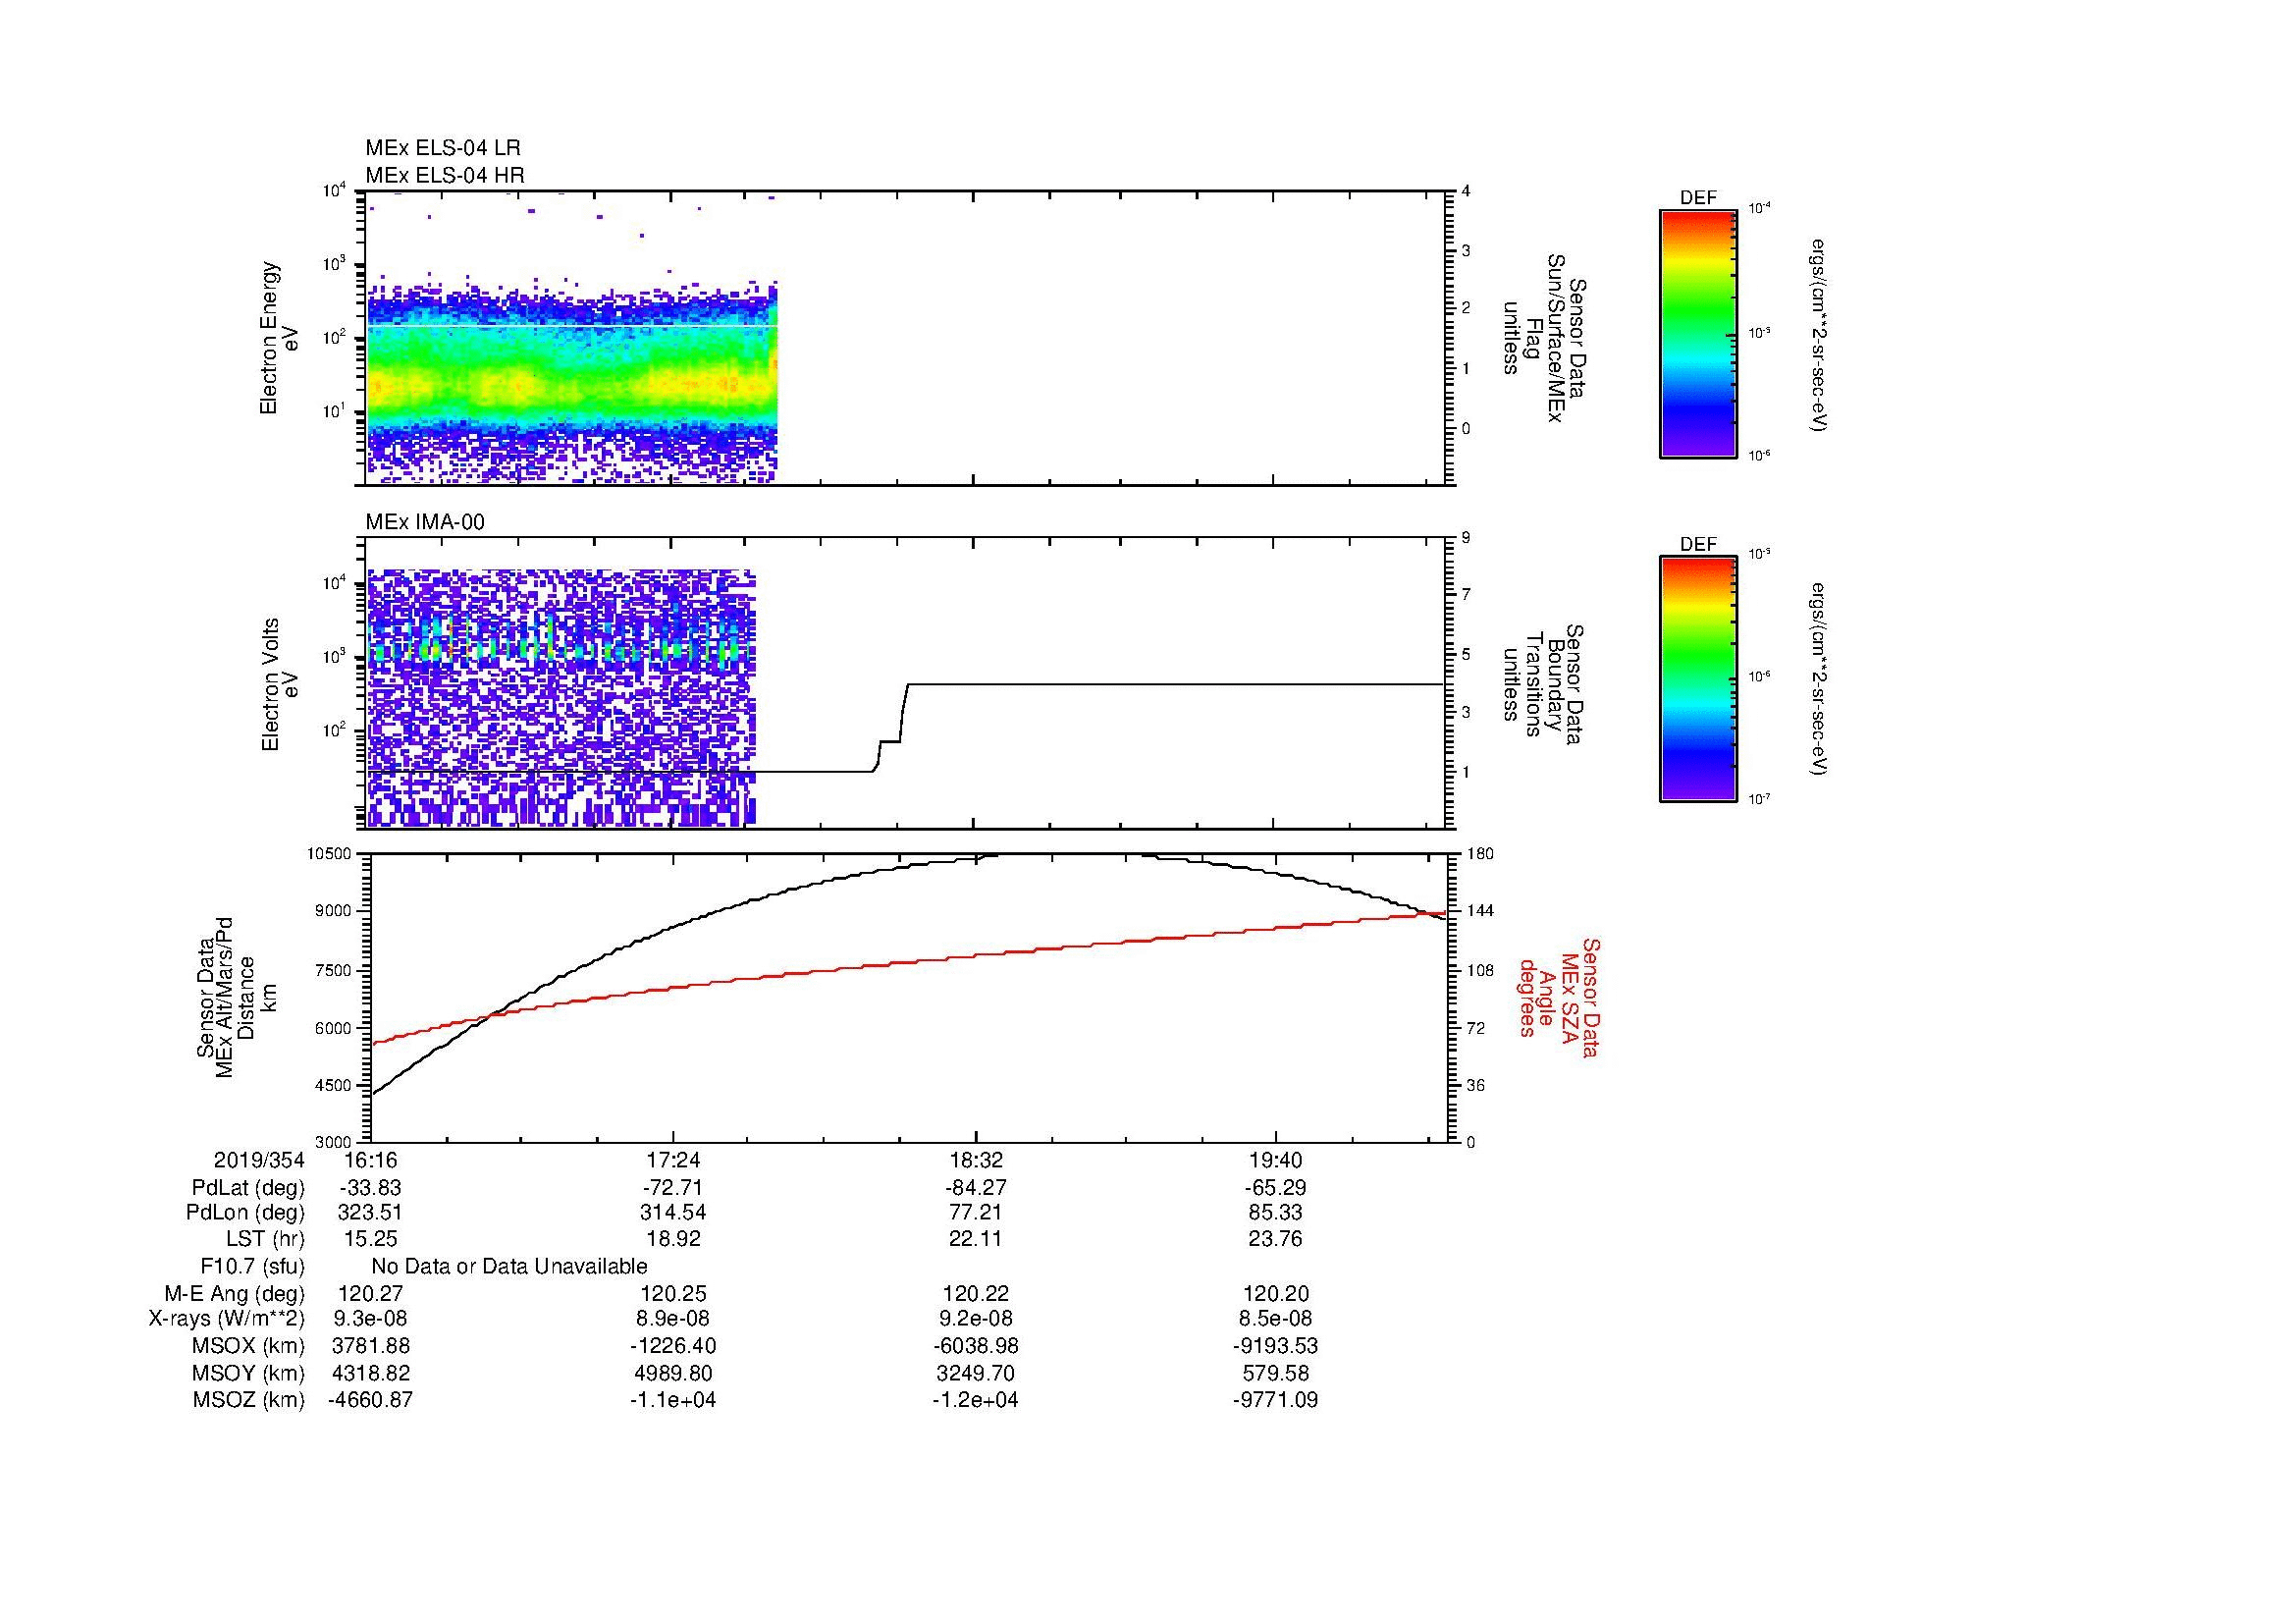
Task: Click MSOZ value '-9771.09'
Action: click(1275, 1400)
